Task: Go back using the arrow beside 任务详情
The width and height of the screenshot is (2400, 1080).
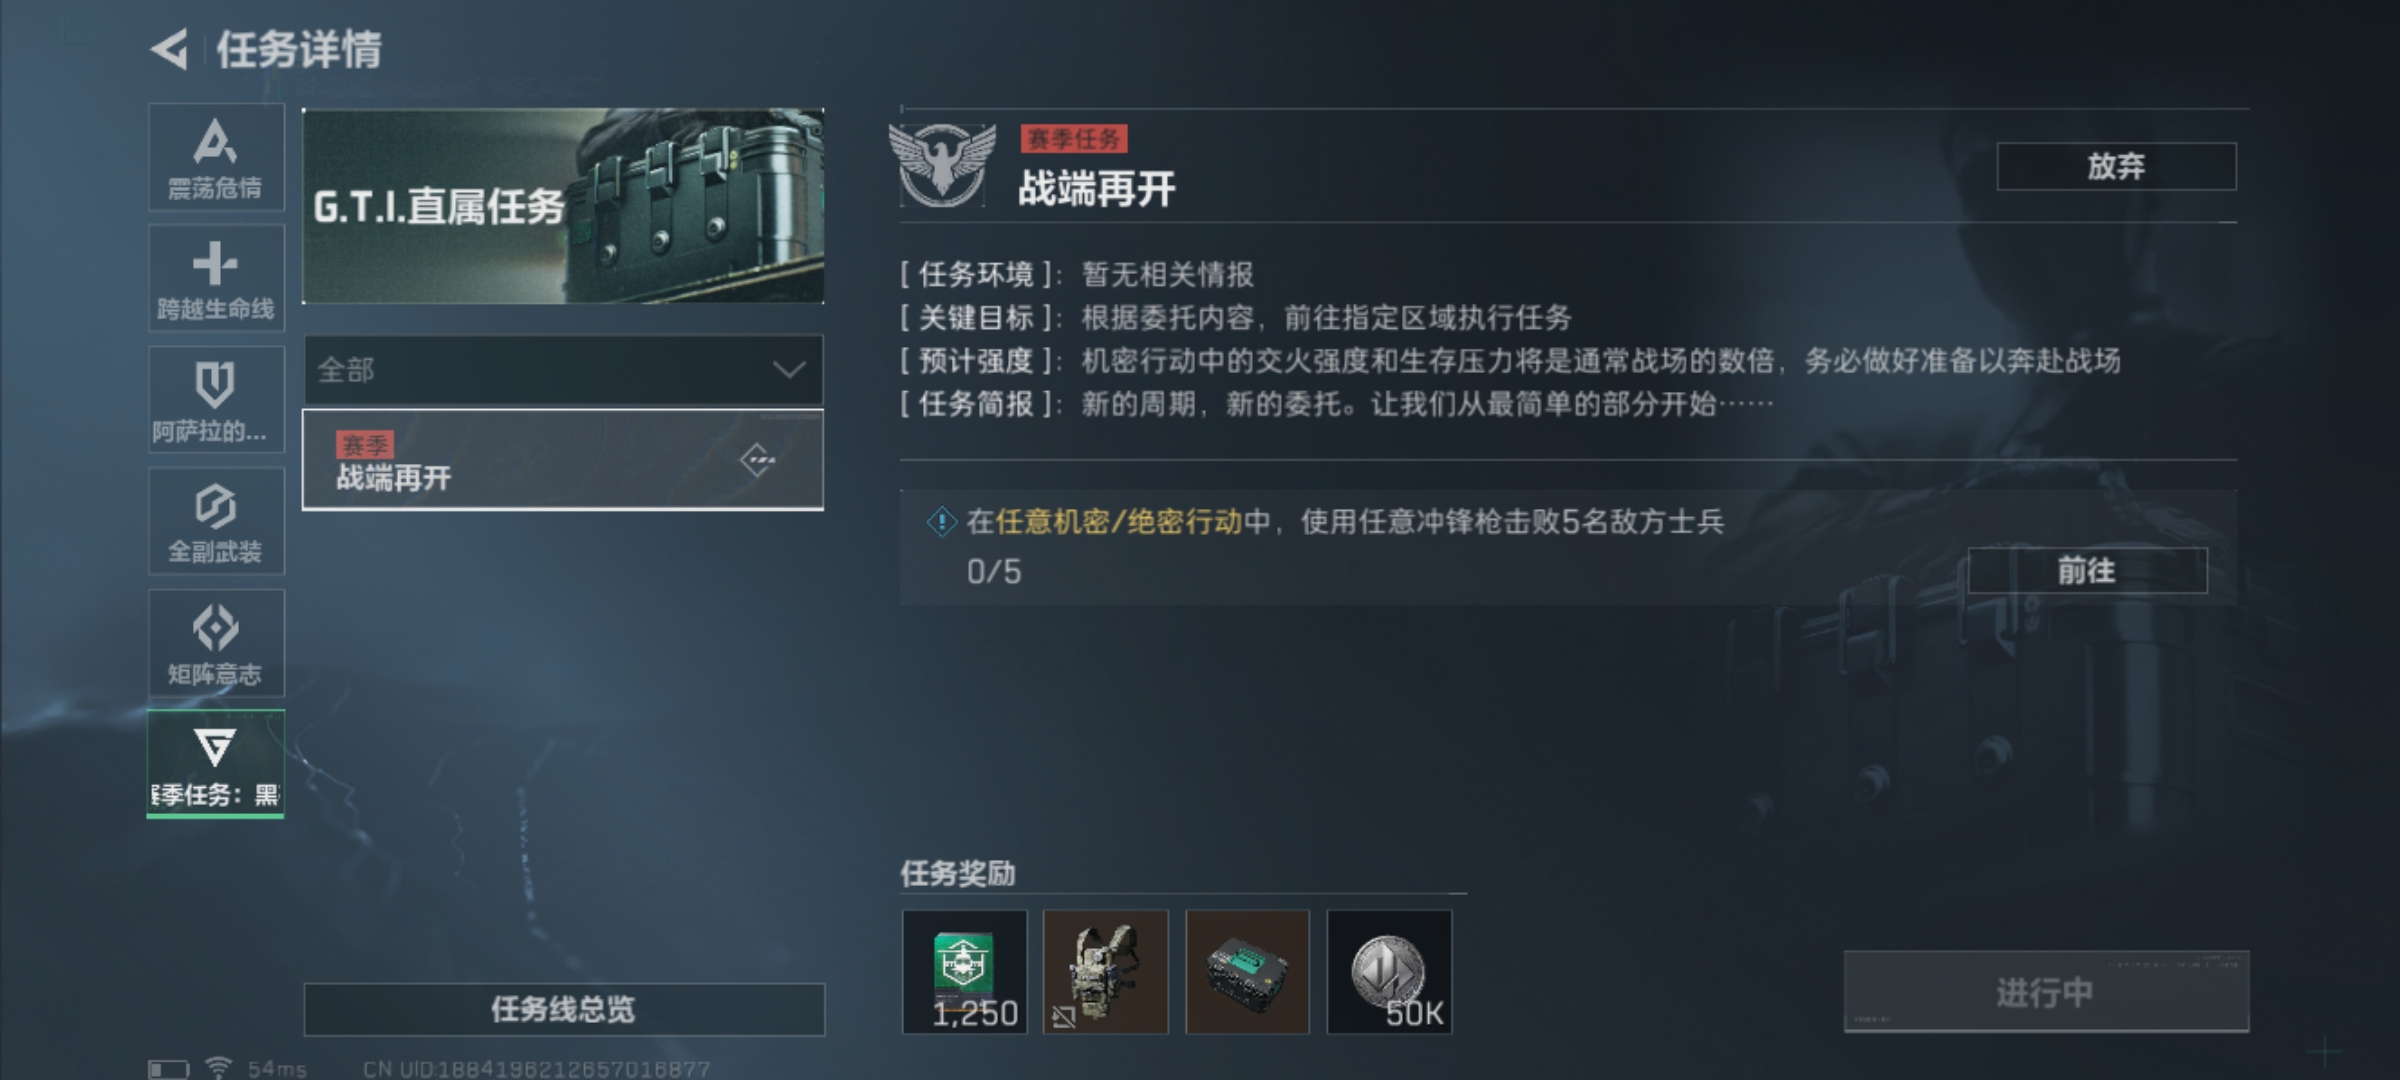Action: [170, 49]
